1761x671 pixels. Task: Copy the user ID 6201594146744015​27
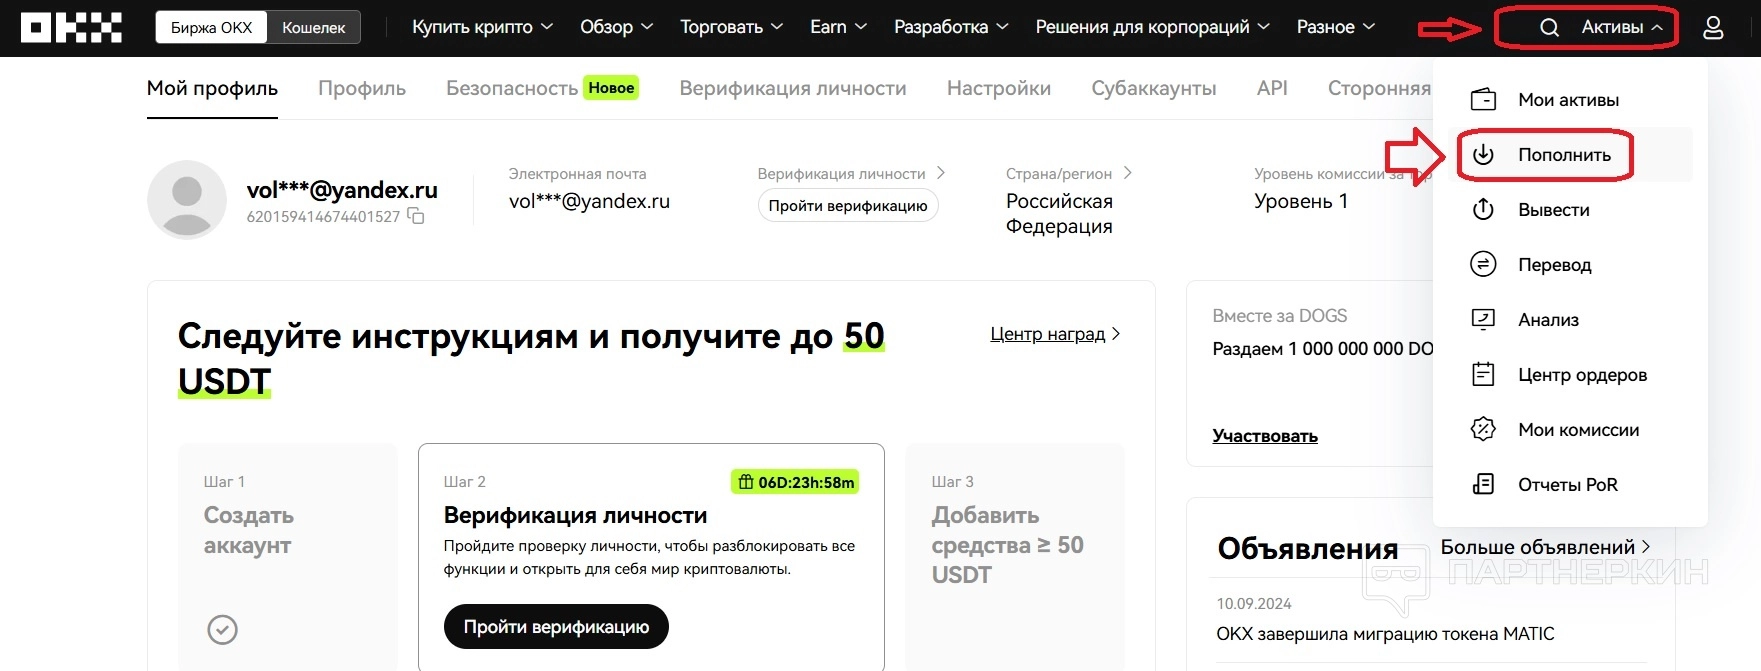pos(416,217)
